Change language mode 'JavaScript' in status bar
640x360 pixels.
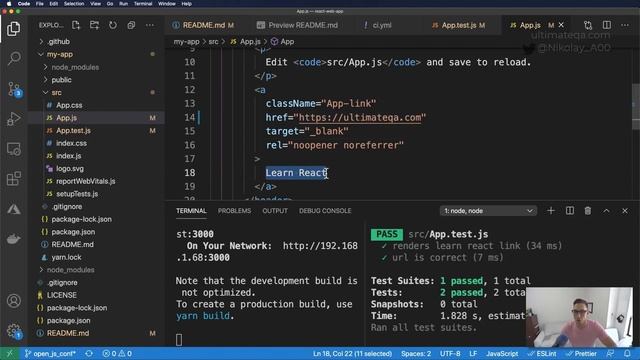502,353
